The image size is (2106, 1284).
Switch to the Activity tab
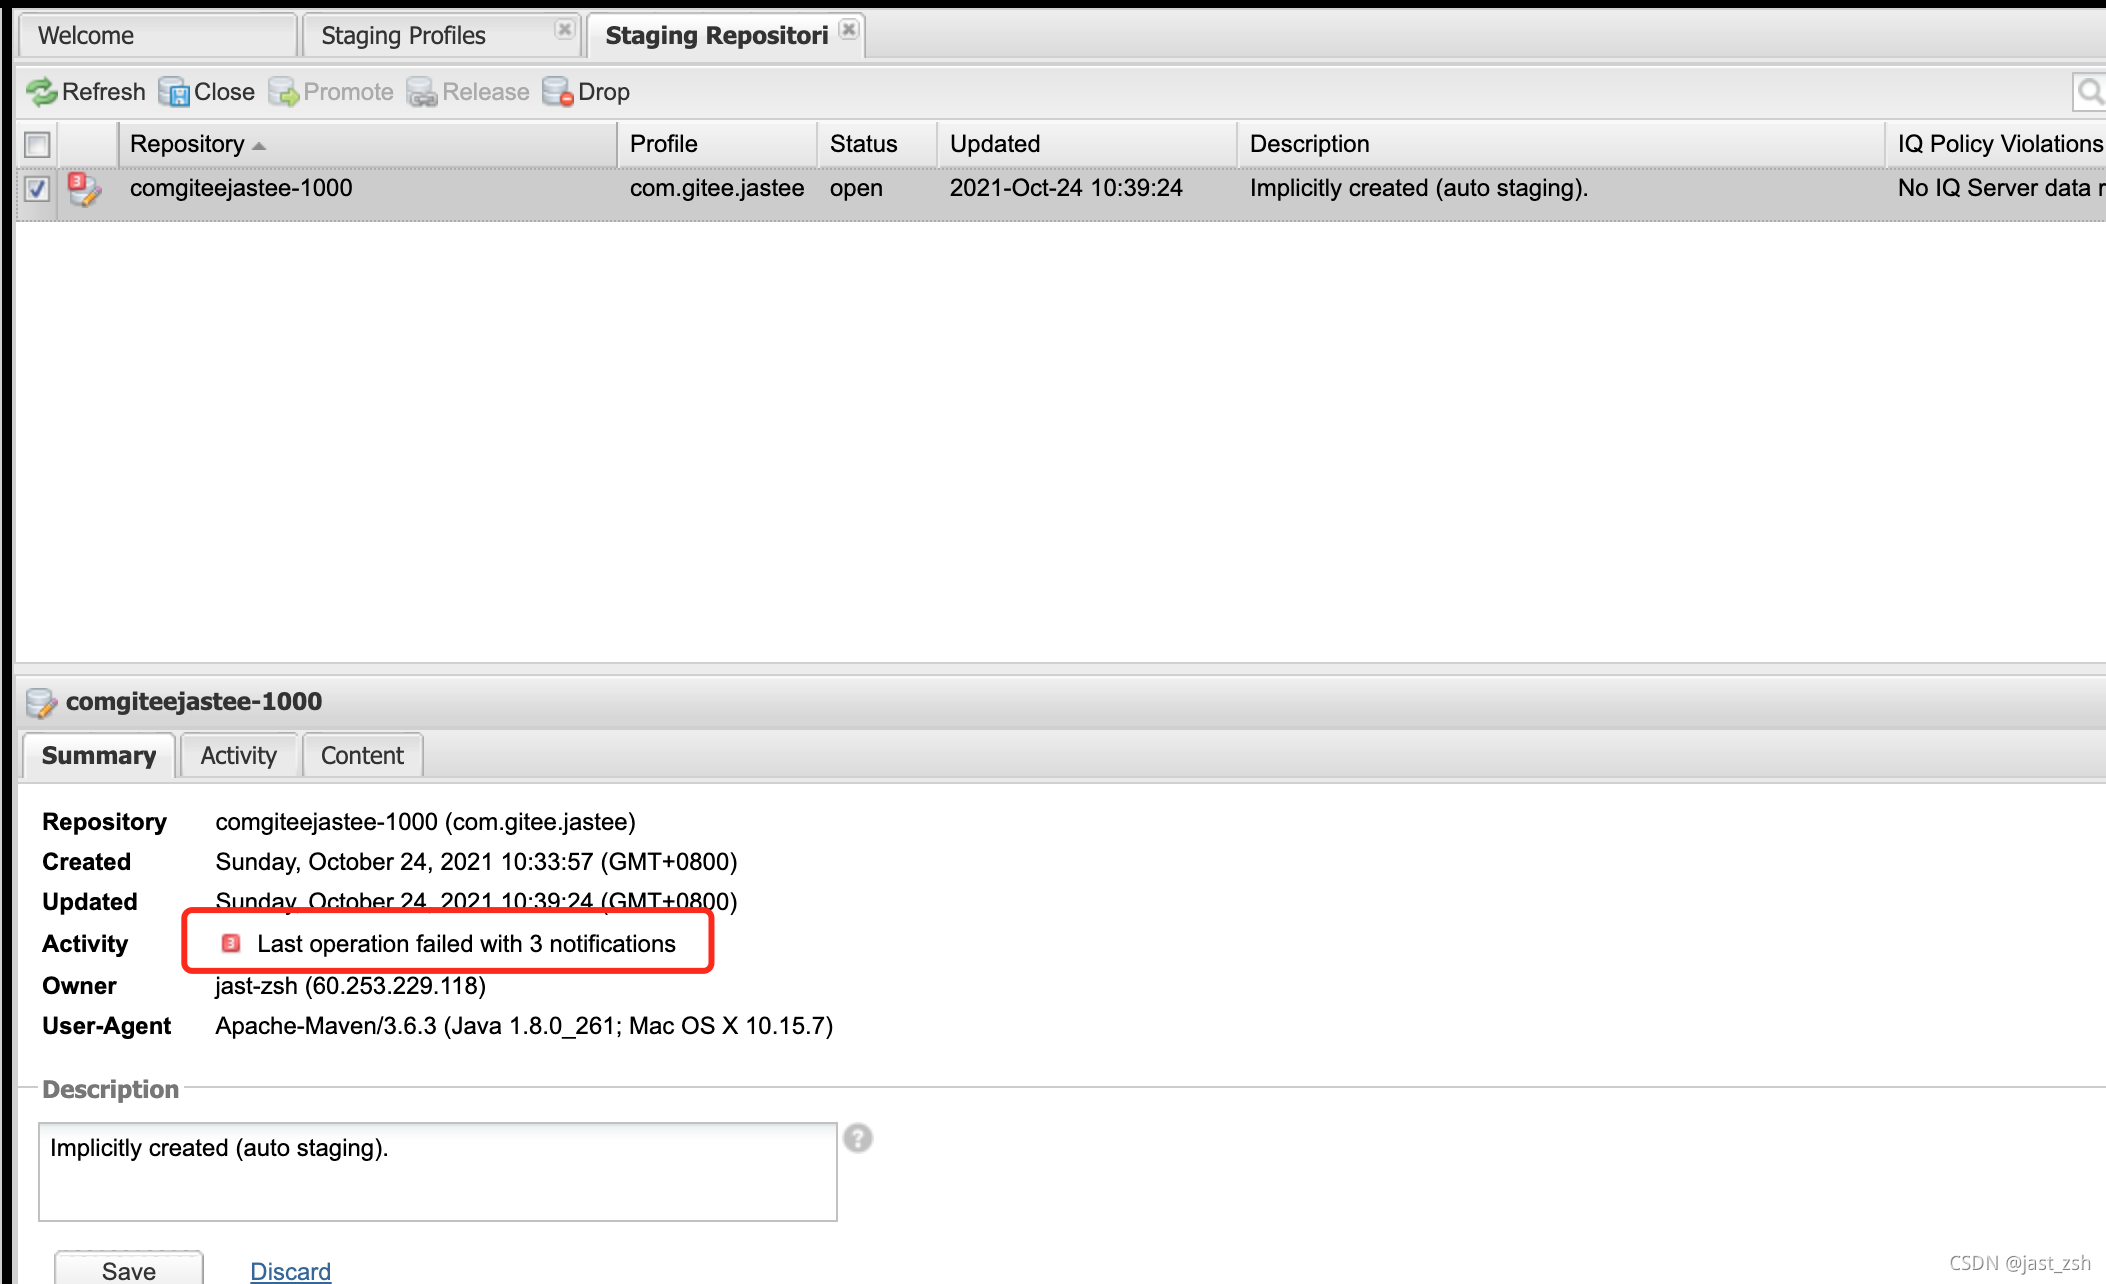pos(238,755)
